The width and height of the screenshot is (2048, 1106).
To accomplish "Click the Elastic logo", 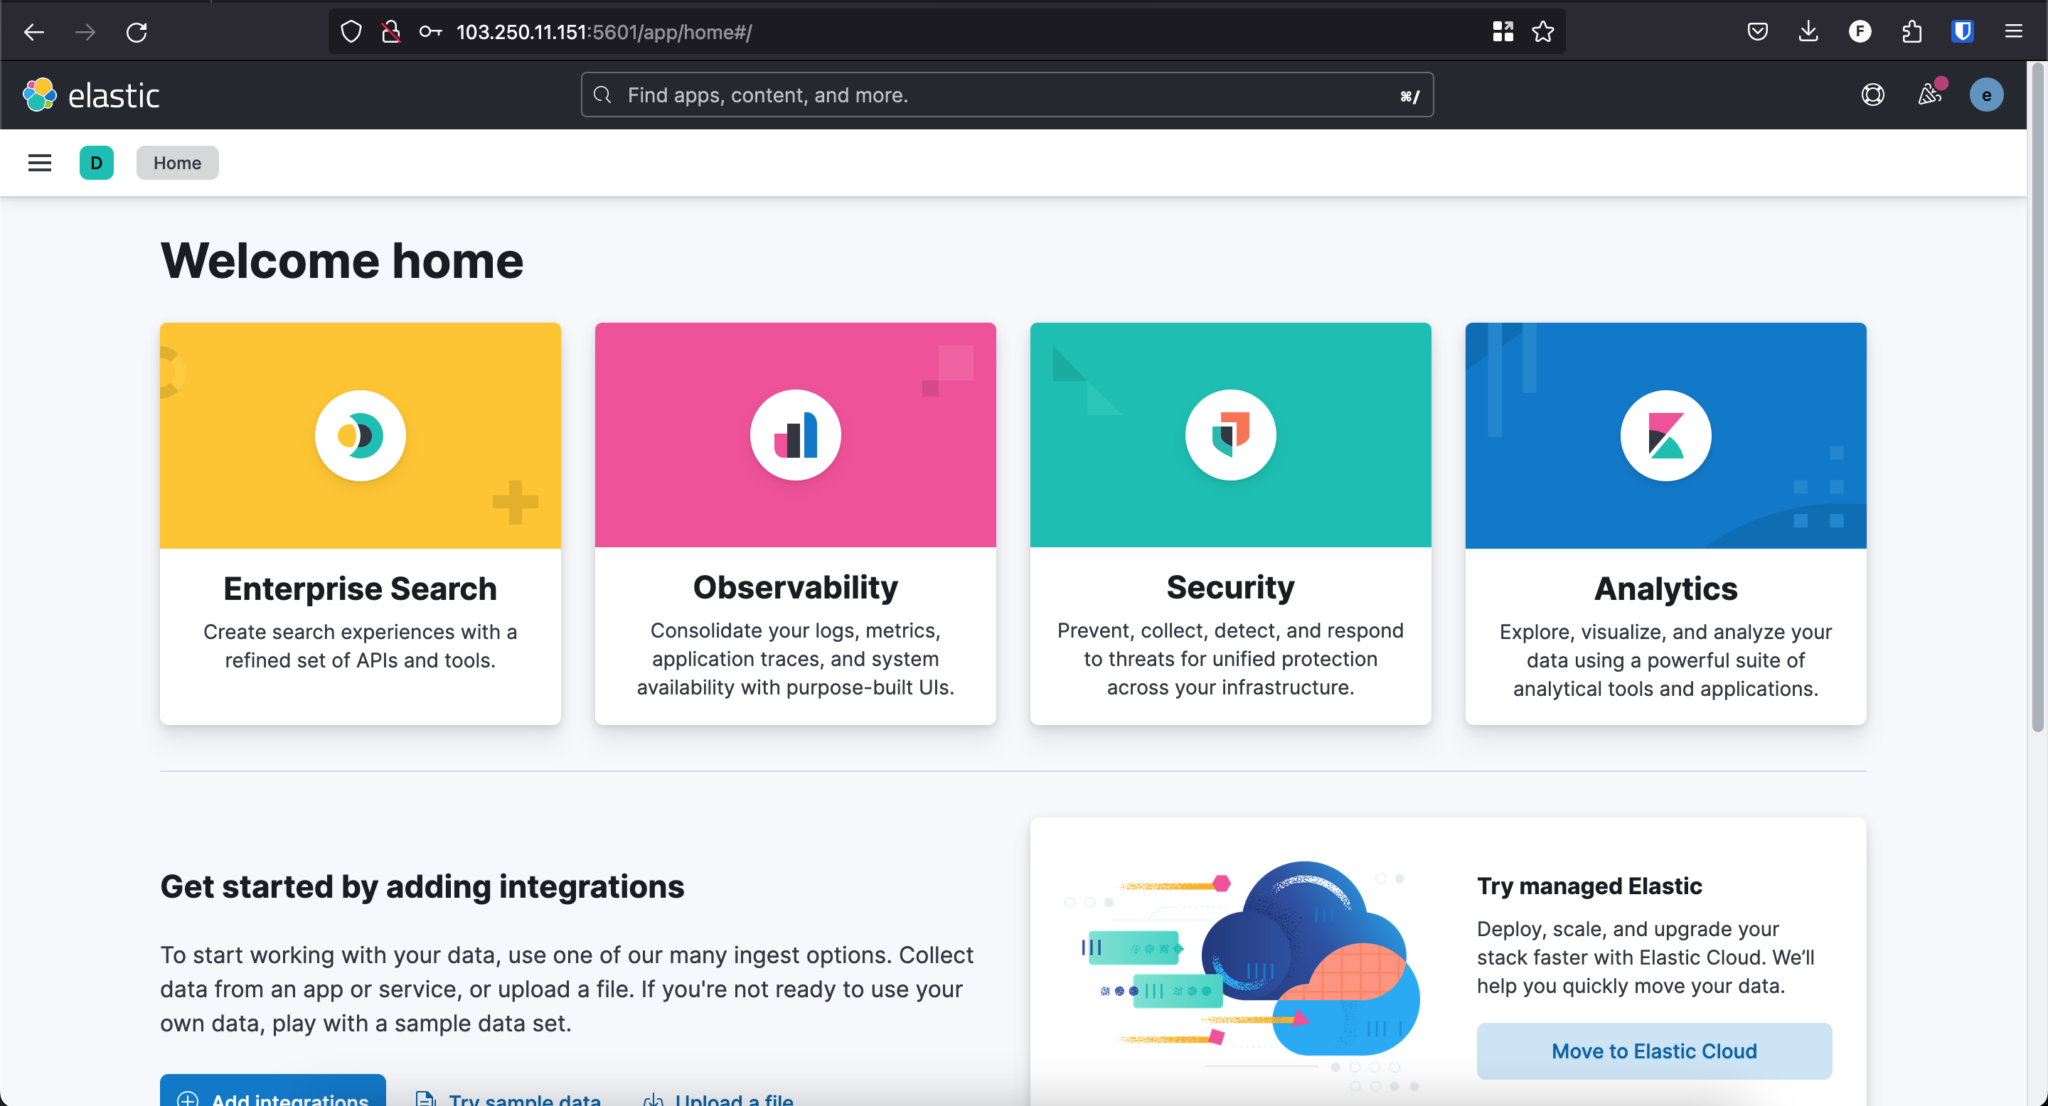I will [x=40, y=94].
